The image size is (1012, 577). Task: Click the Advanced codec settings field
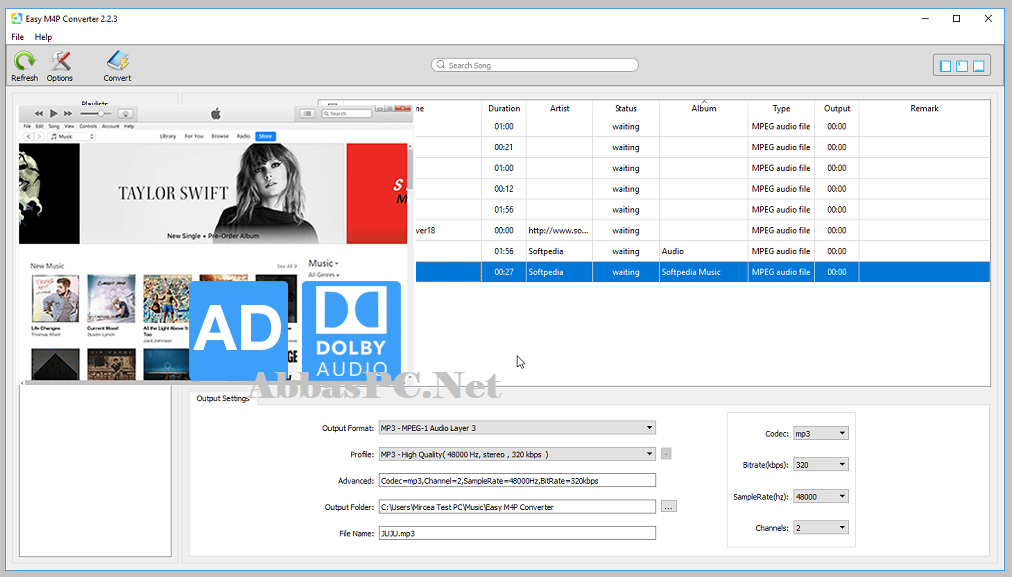coord(517,481)
